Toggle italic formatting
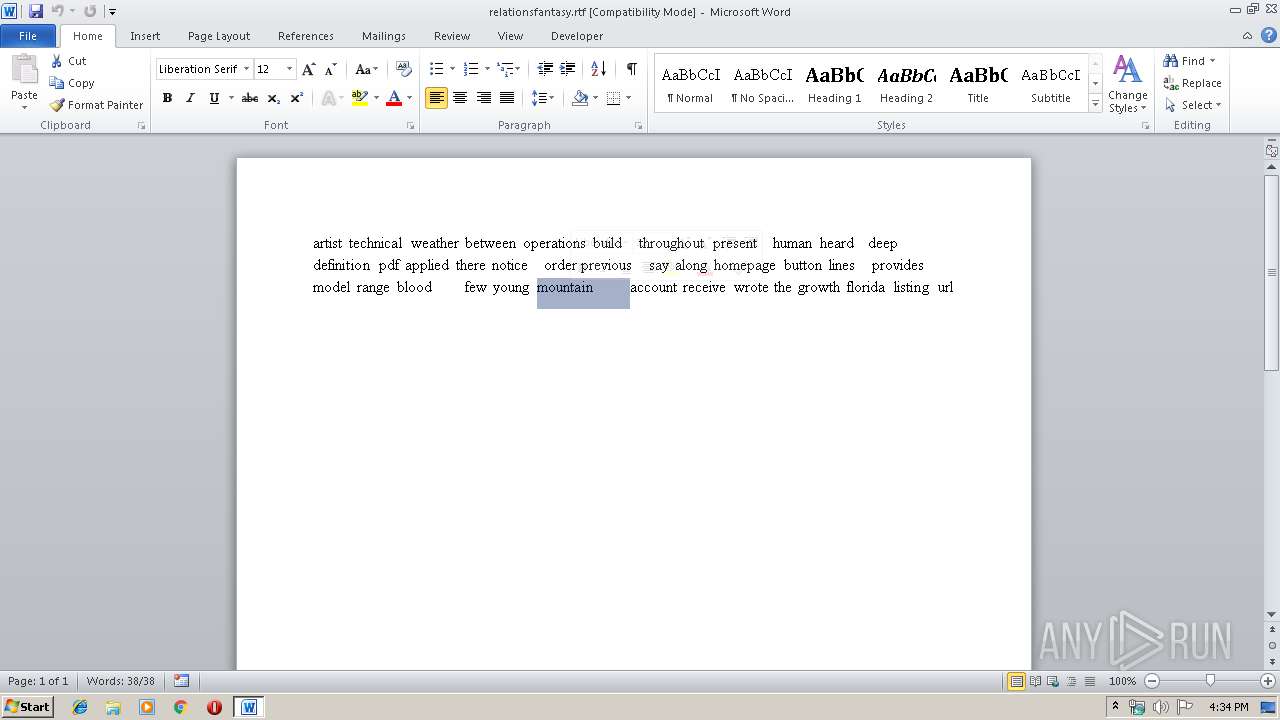 click(190, 98)
